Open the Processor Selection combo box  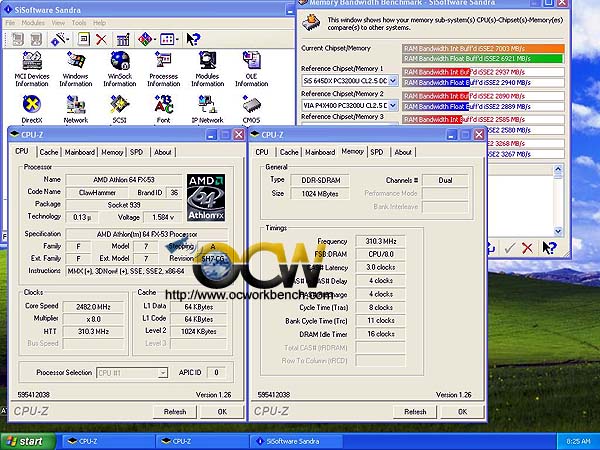(x=132, y=373)
